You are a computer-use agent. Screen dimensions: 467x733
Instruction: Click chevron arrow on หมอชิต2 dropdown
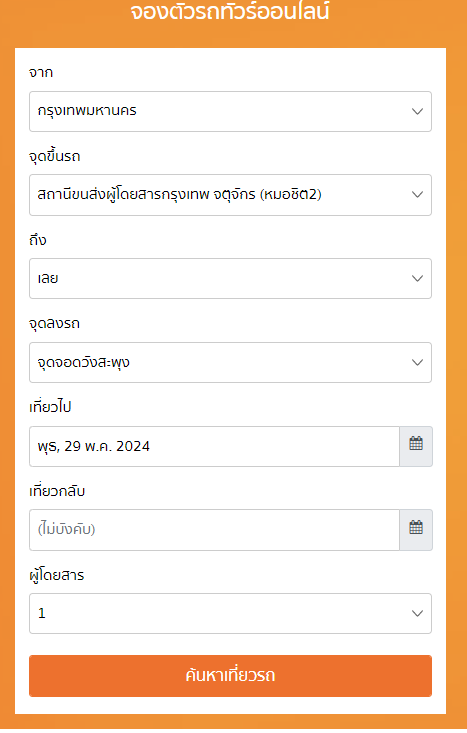coord(417,194)
